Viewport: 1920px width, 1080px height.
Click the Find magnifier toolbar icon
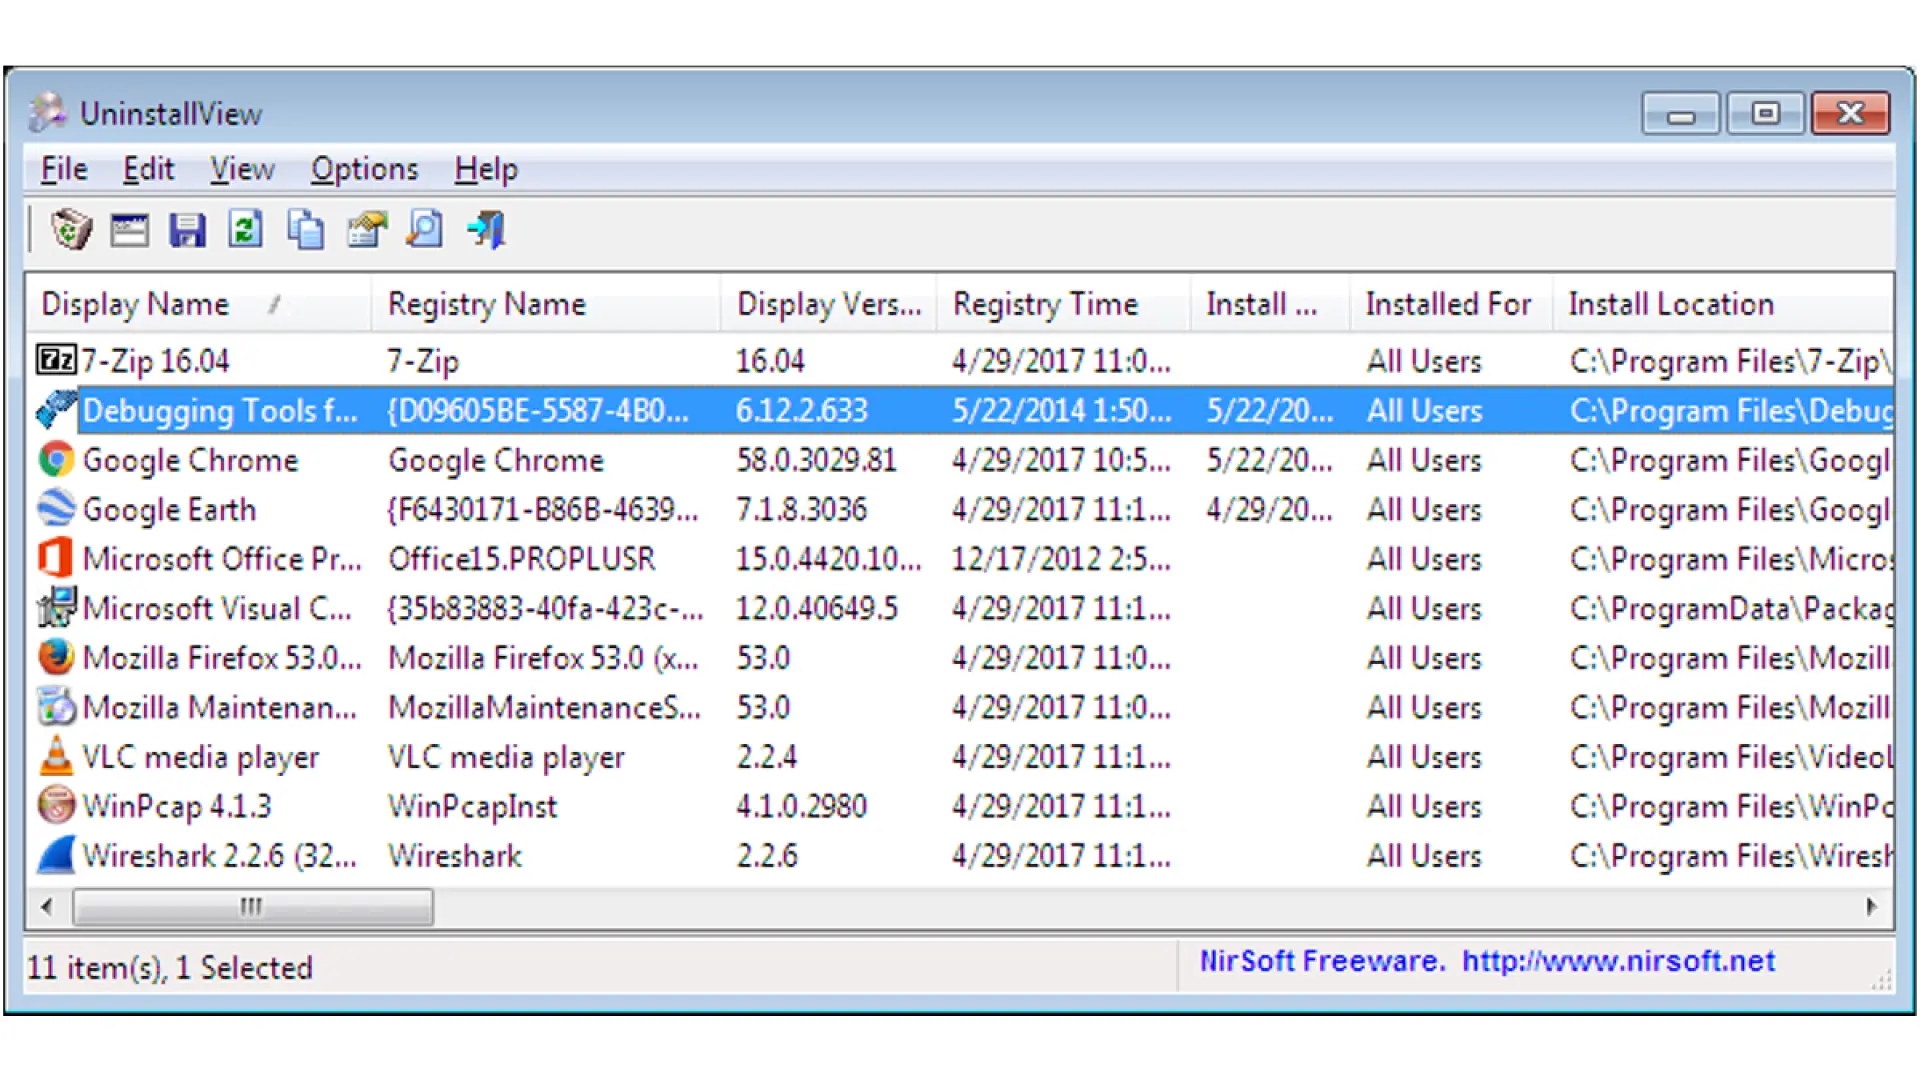click(x=425, y=230)
